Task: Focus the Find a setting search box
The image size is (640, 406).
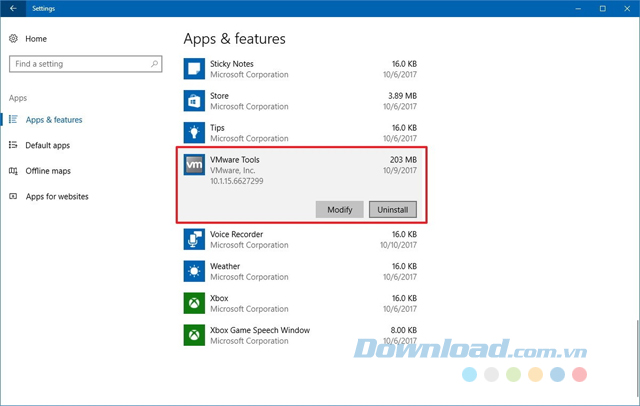Action: point(80,64)
